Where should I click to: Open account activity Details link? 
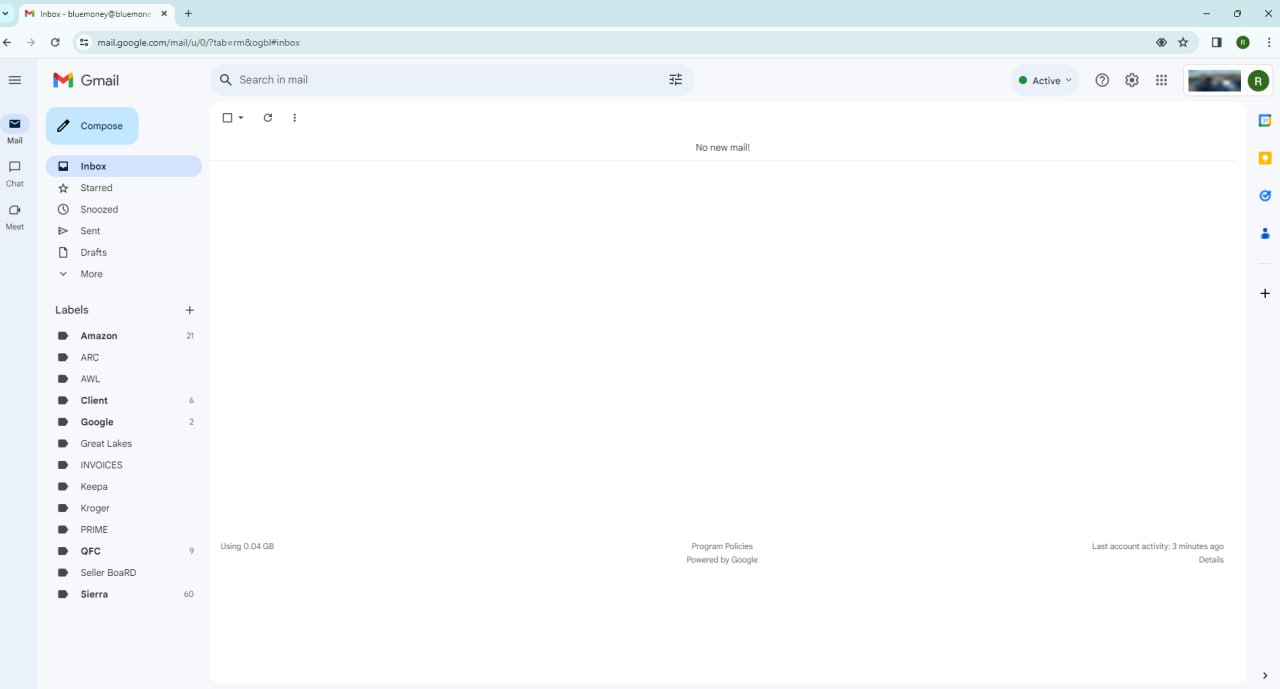pos(1211,560)
